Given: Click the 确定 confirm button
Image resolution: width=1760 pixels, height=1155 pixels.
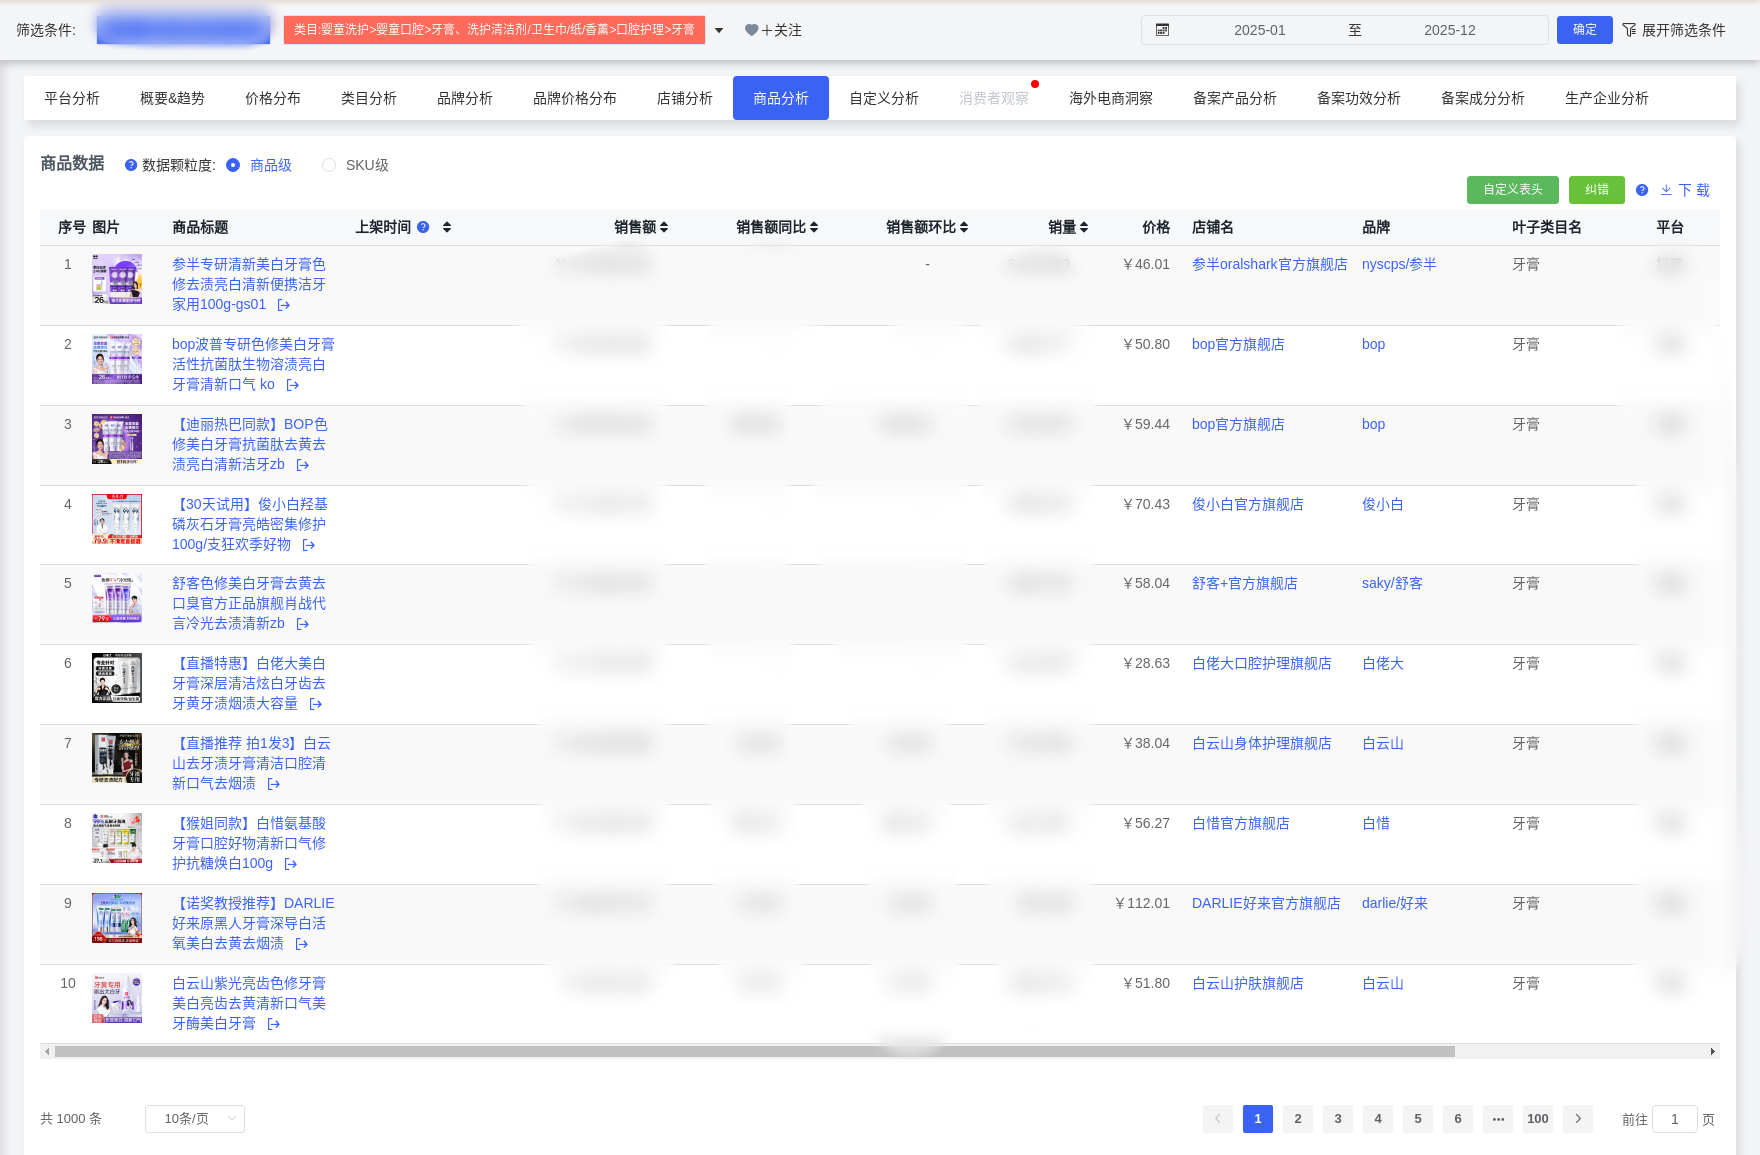Looking at the screenshot, I should click(x=1584, y=30).
